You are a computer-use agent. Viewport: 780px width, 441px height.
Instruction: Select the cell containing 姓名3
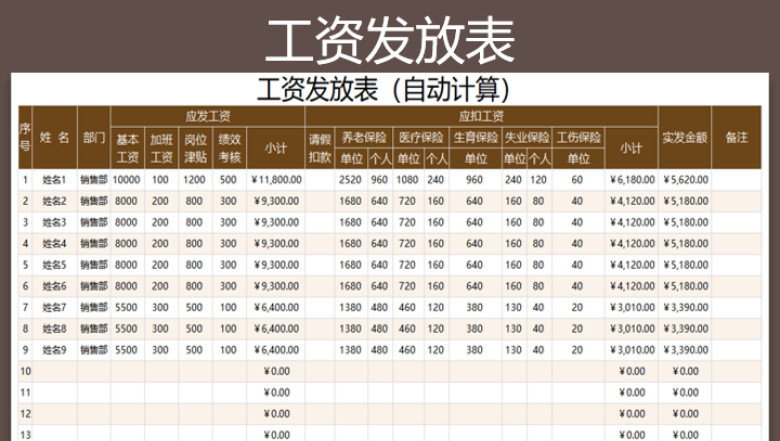pyautogui.click(x=55, y=223)
